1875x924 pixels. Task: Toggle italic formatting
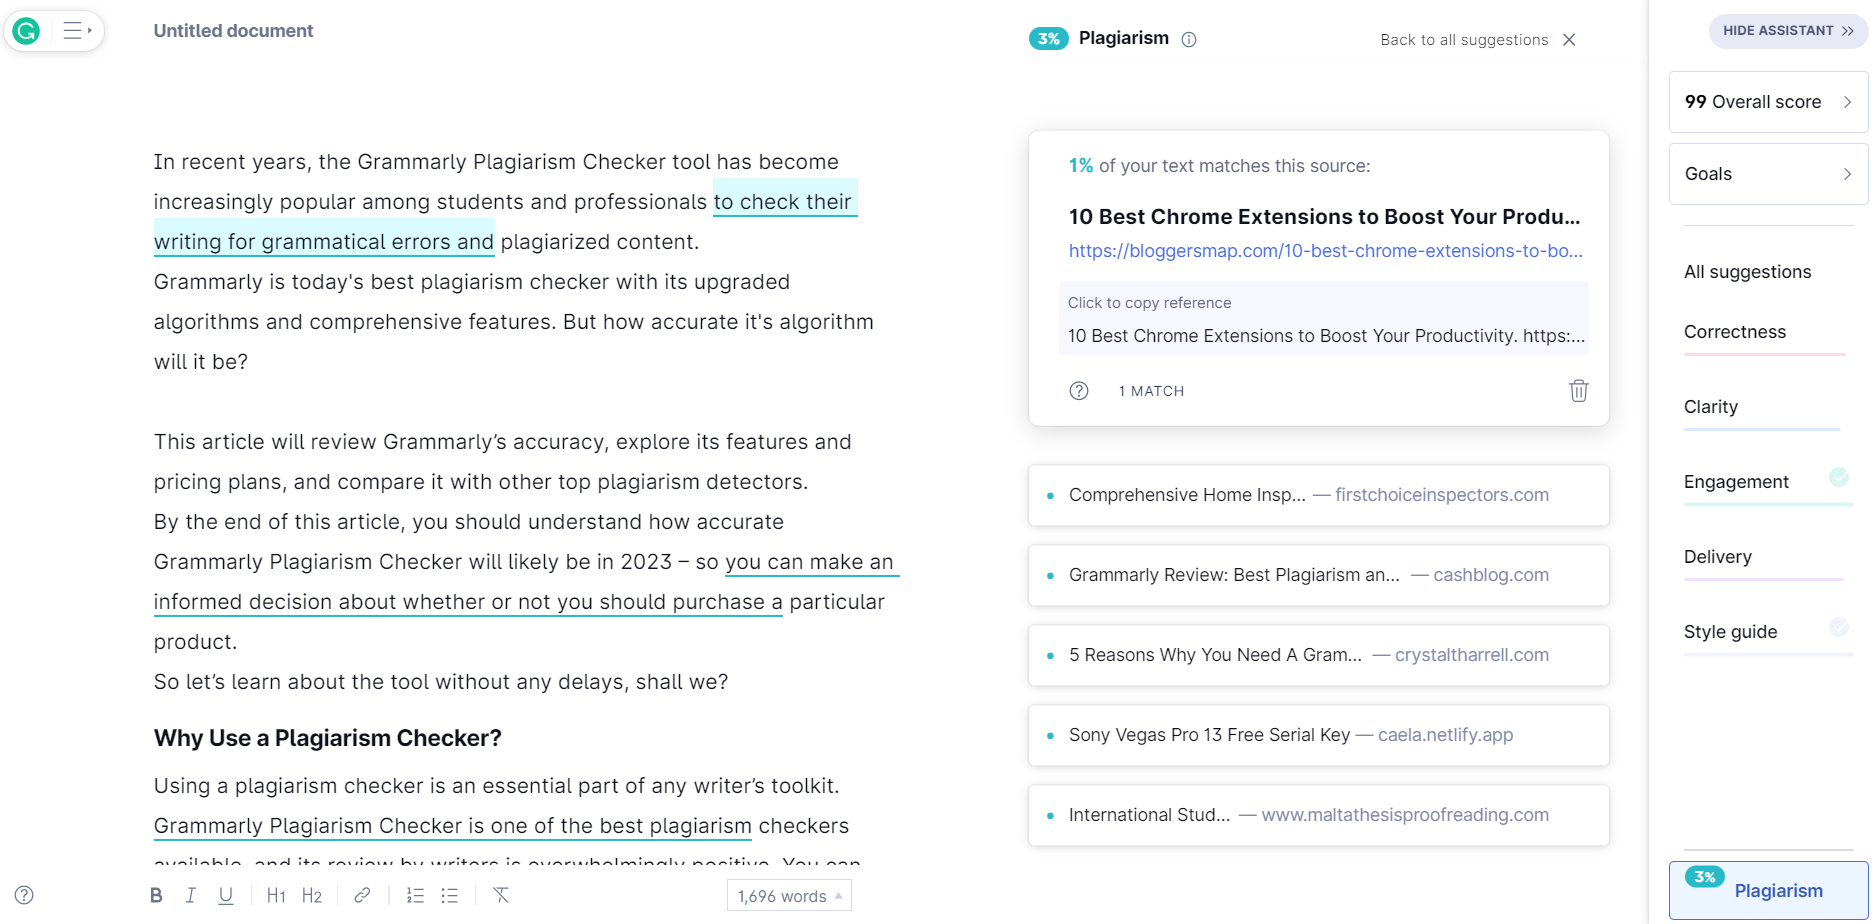pyautogui.click(x=191, y=896)
